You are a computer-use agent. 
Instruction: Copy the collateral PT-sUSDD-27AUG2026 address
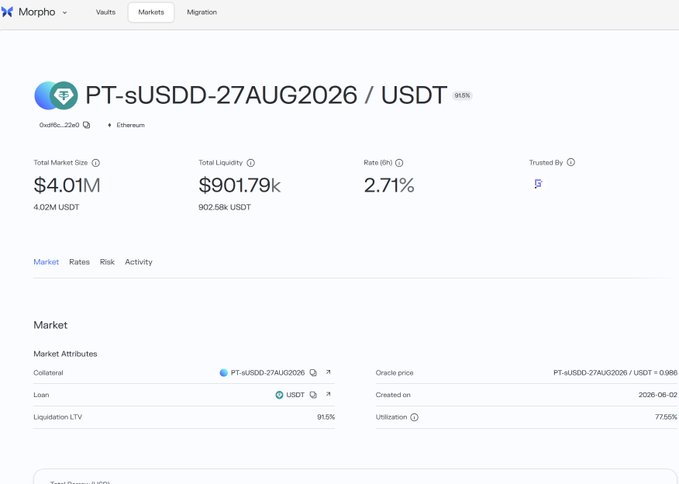[313, 373]
